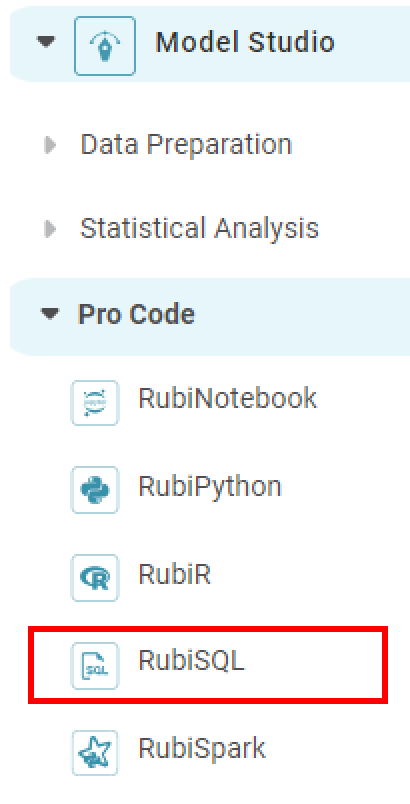410x804 pixels.
Task: Click the RubiSpark text label
Action: tap(202, 750)
